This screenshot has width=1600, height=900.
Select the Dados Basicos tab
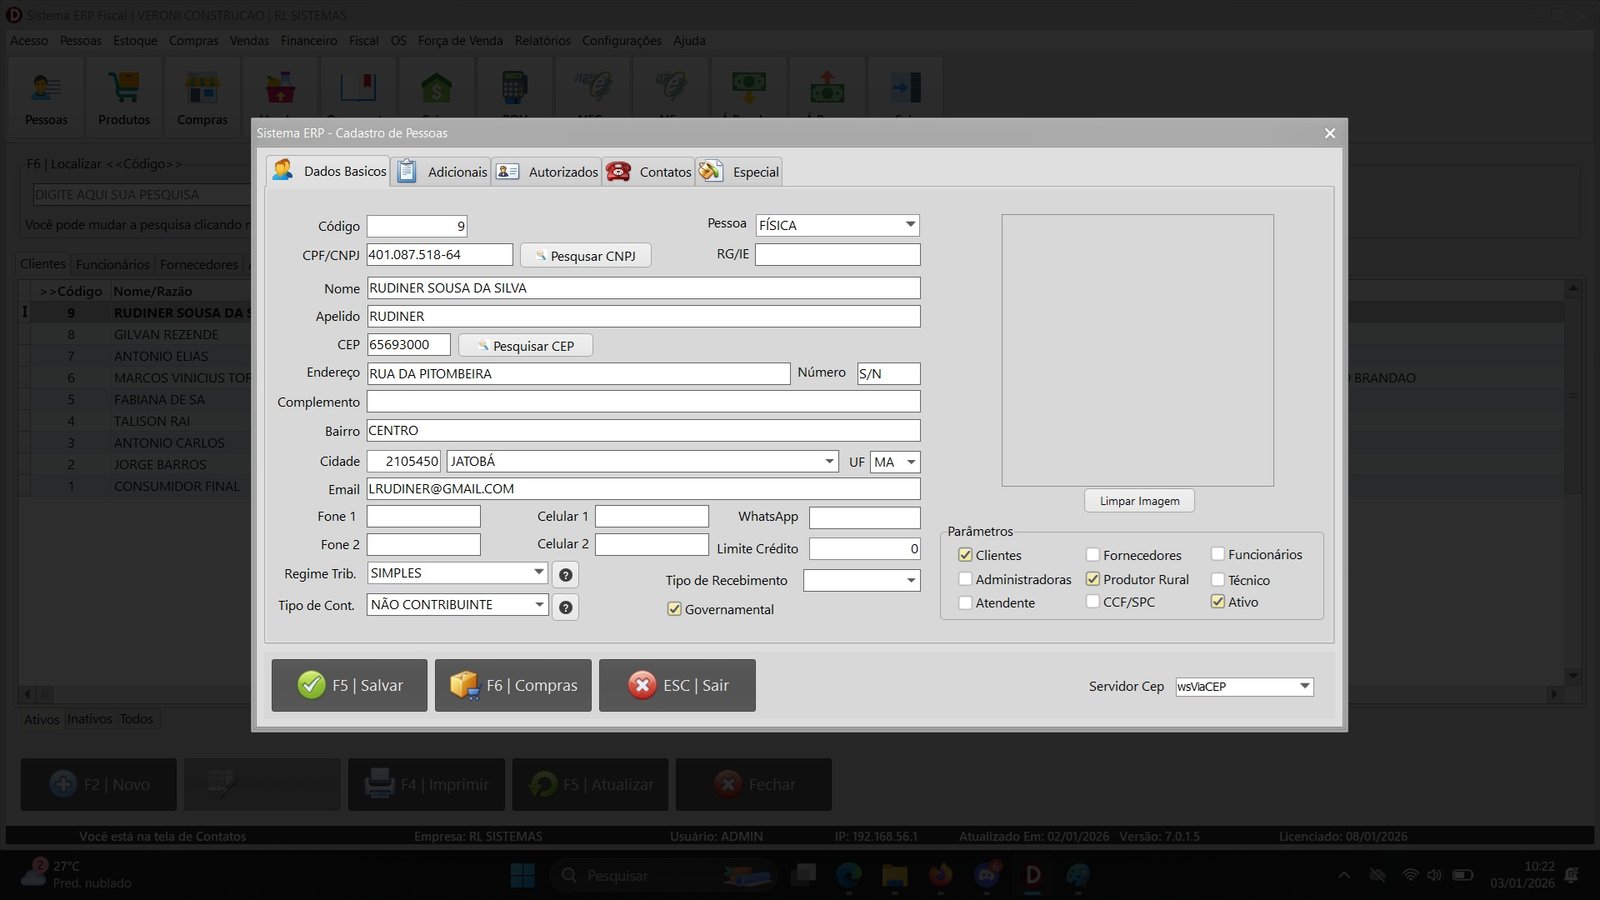330,171
